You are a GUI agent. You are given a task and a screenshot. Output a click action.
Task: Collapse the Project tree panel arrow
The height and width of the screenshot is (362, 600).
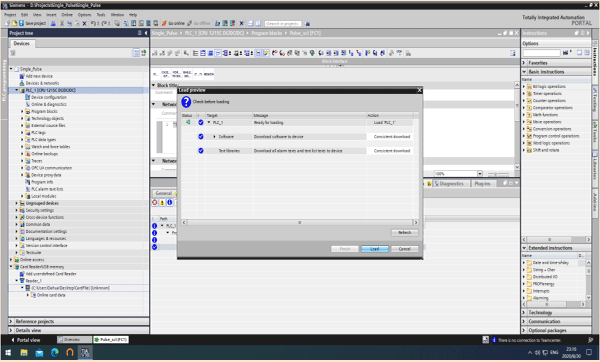146,33
